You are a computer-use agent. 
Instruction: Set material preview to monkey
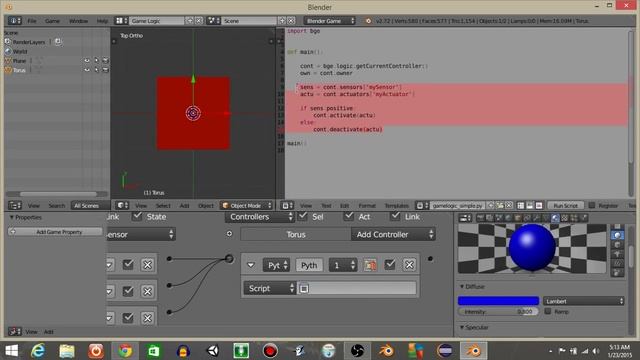pyautogui.click(x=618, y=254)
